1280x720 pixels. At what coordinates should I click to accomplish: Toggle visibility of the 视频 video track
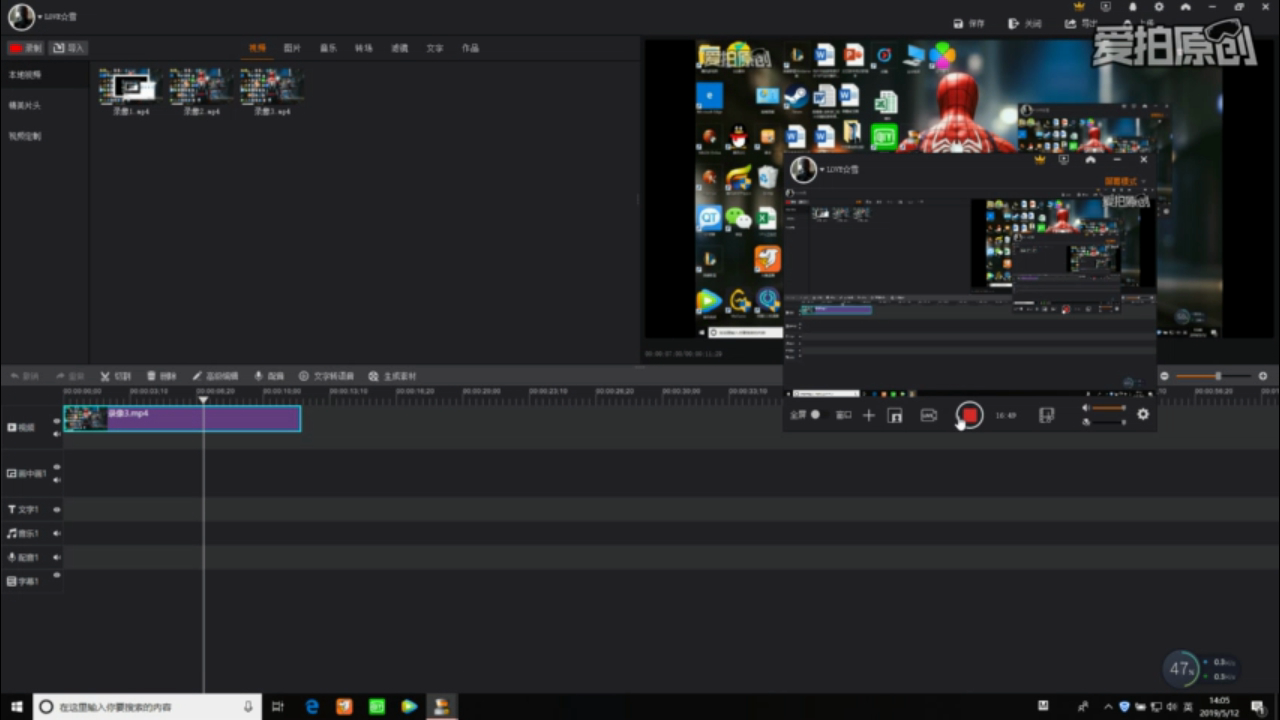57,421
